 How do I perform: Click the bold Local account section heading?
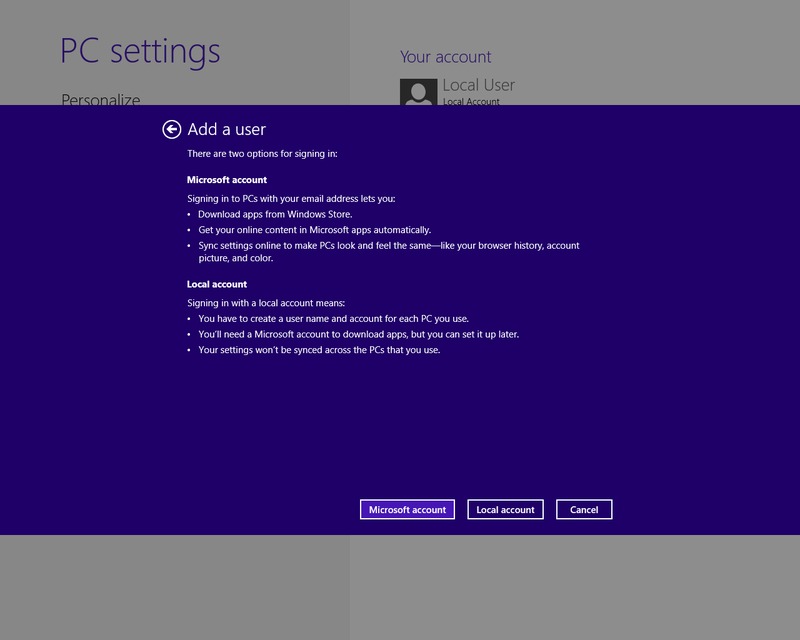click(x=217, y=284)
